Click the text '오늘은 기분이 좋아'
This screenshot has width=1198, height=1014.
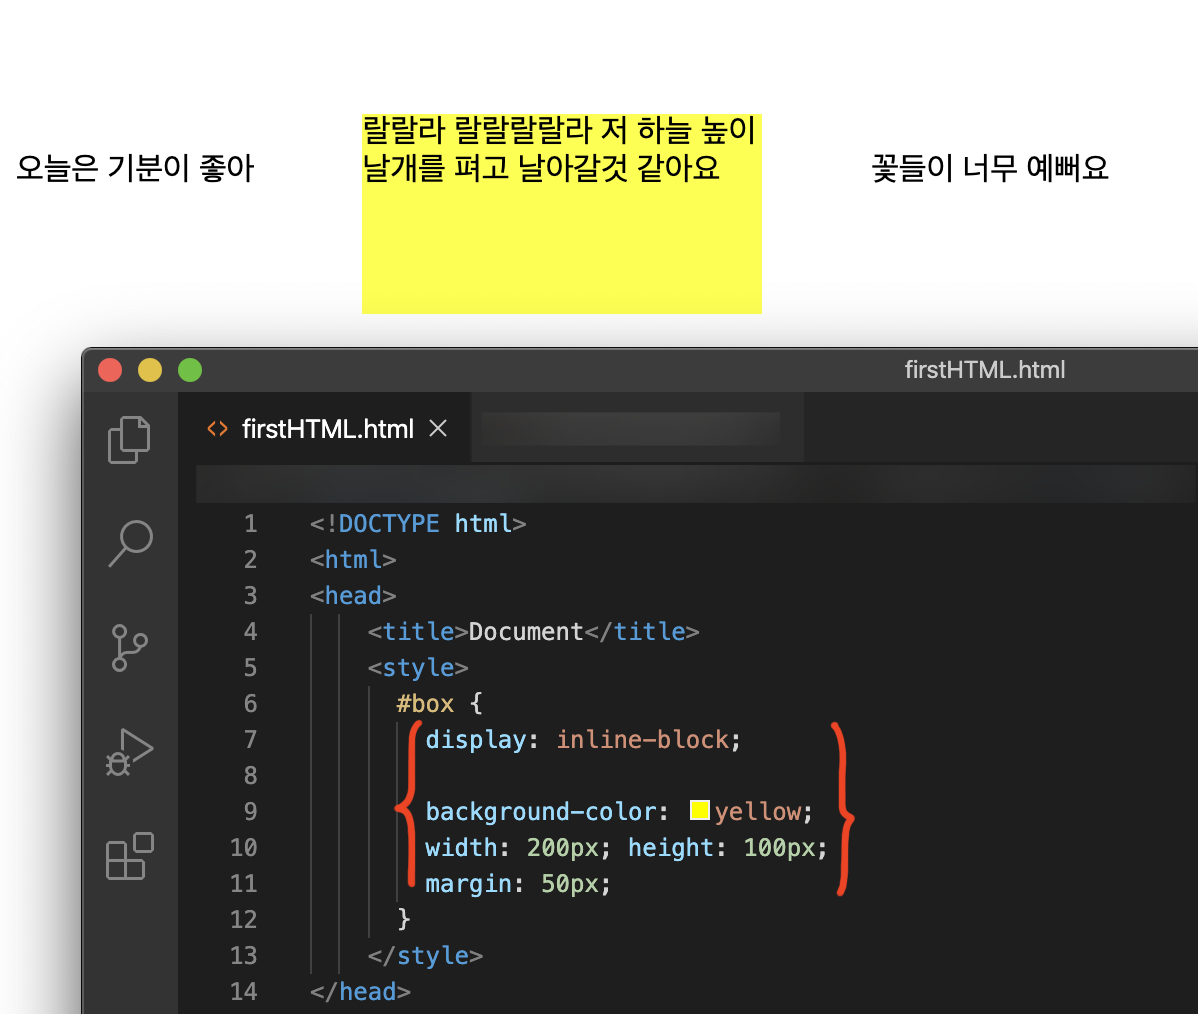coord(135,168)
